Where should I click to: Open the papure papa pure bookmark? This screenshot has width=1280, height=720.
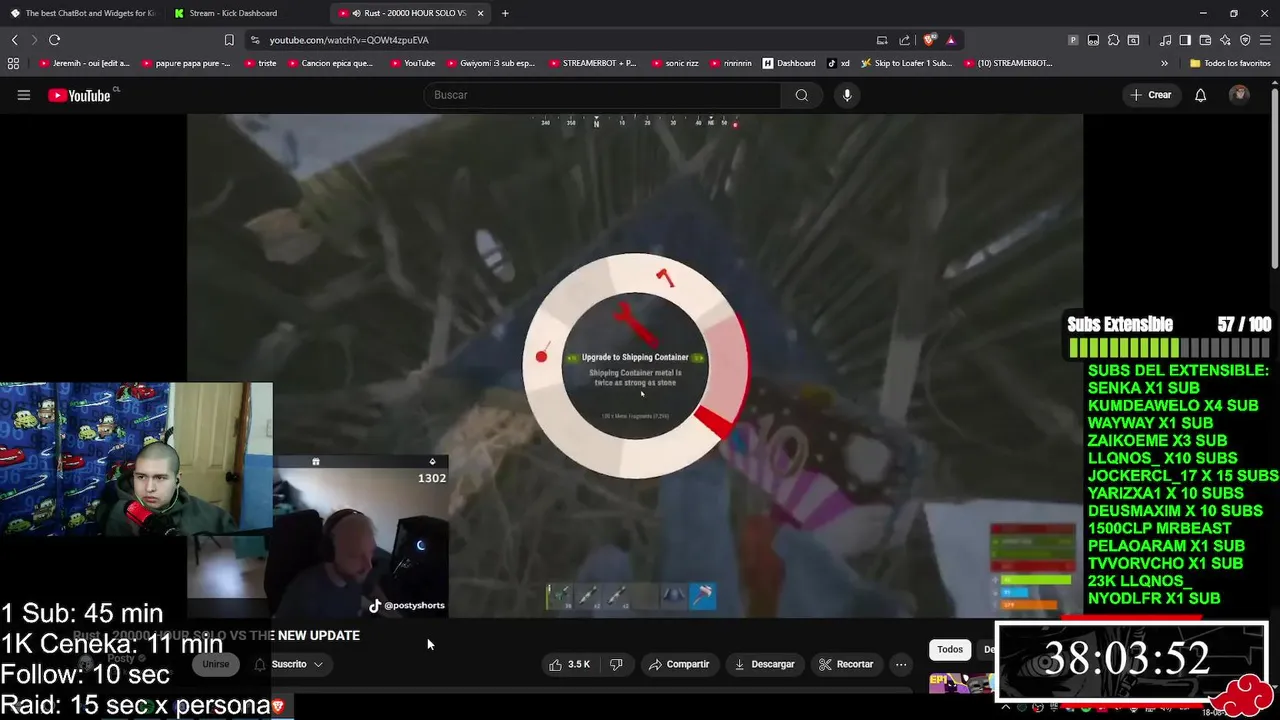pos(186,63)
